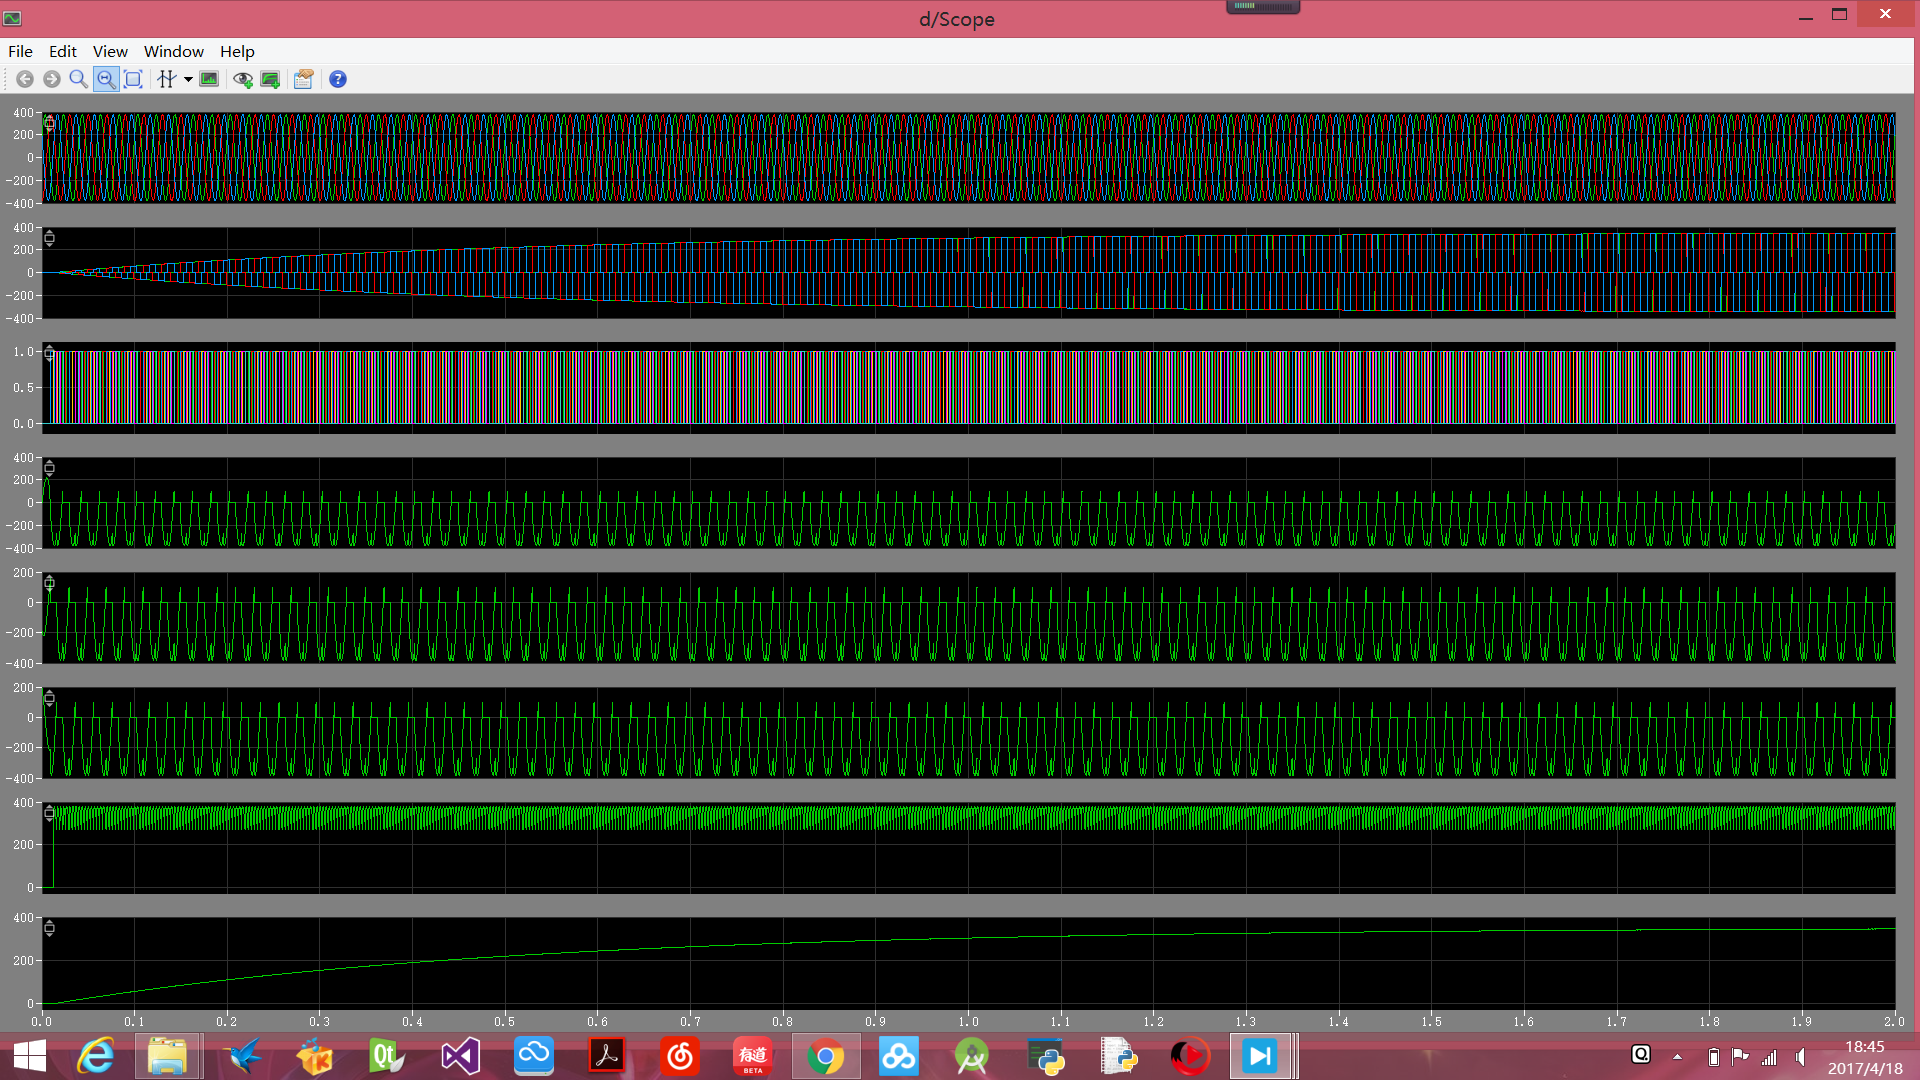
Task: Toggle axis lock on the fourth green waveform plot
Action: [x=49, y=468]
